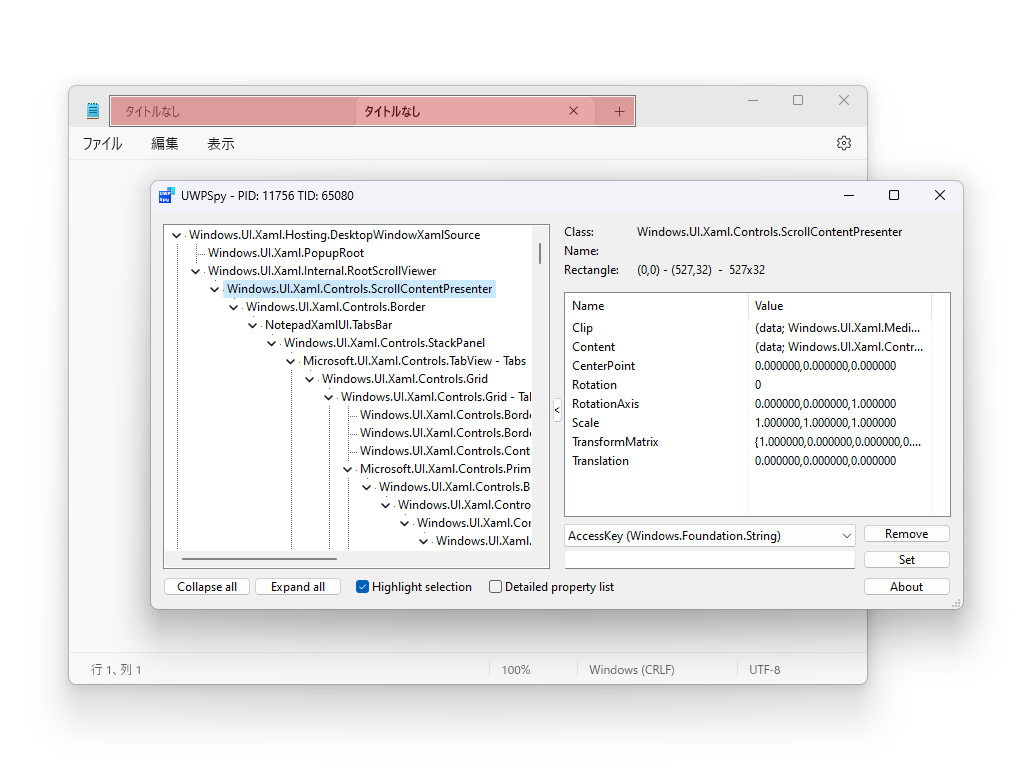
Task: Open AccessKey property dropdown
Action: coord(710,536)
